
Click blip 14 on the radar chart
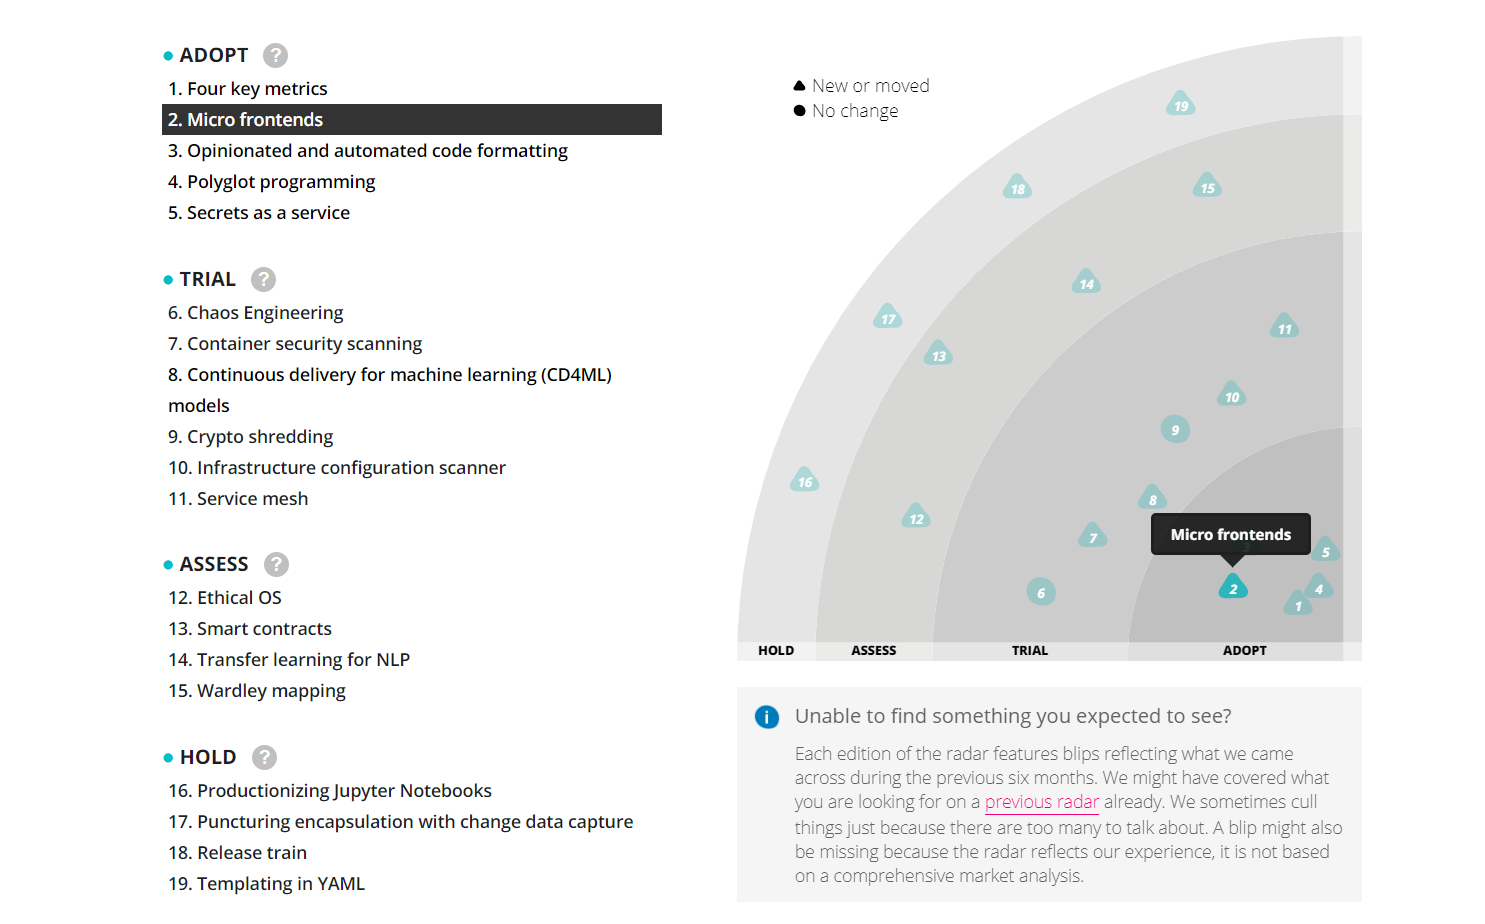pyautogui.click(x=1086, y=283)
